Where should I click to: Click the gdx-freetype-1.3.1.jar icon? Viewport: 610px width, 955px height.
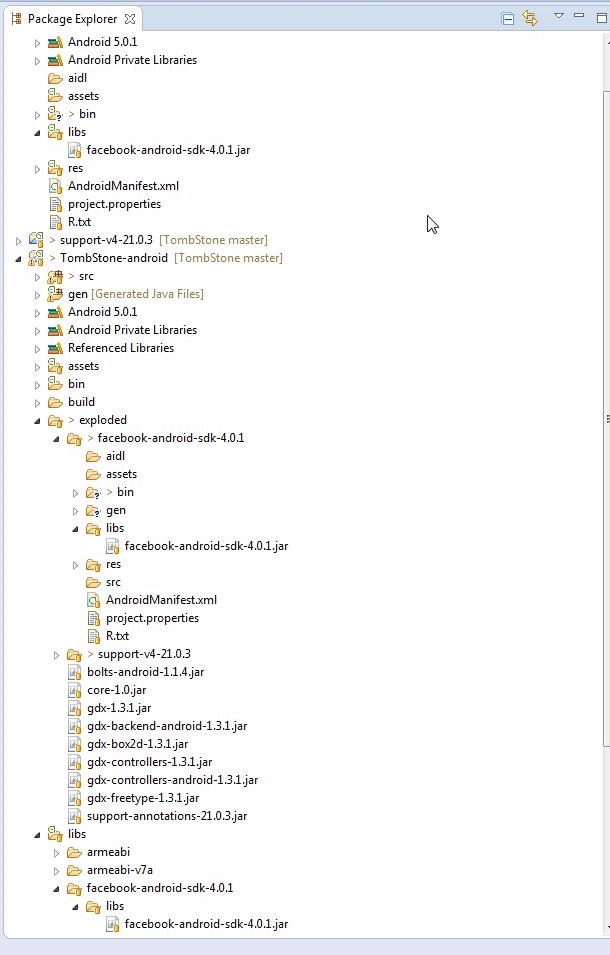click(74, 798)
